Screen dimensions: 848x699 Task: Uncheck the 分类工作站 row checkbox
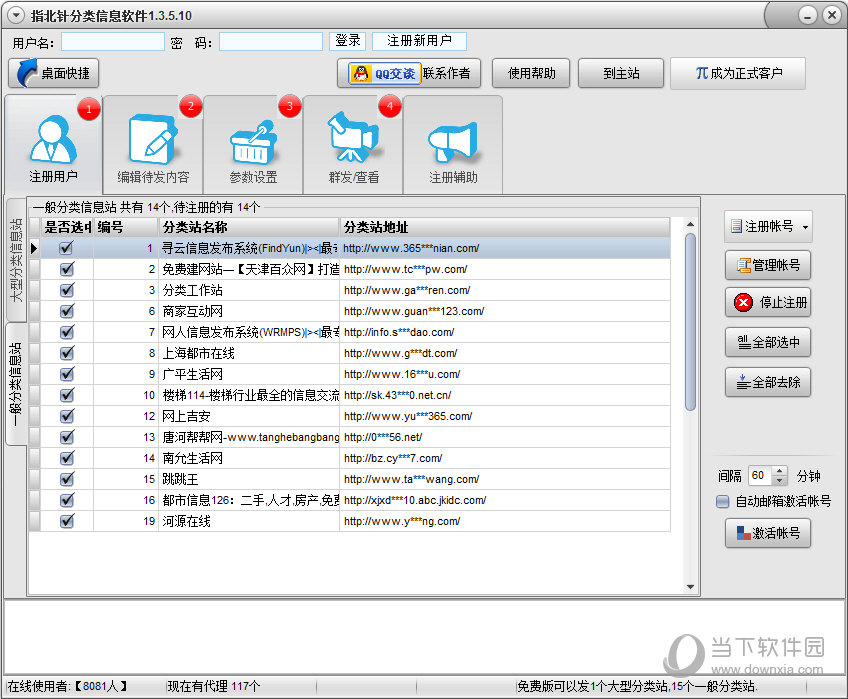point(67,290)
